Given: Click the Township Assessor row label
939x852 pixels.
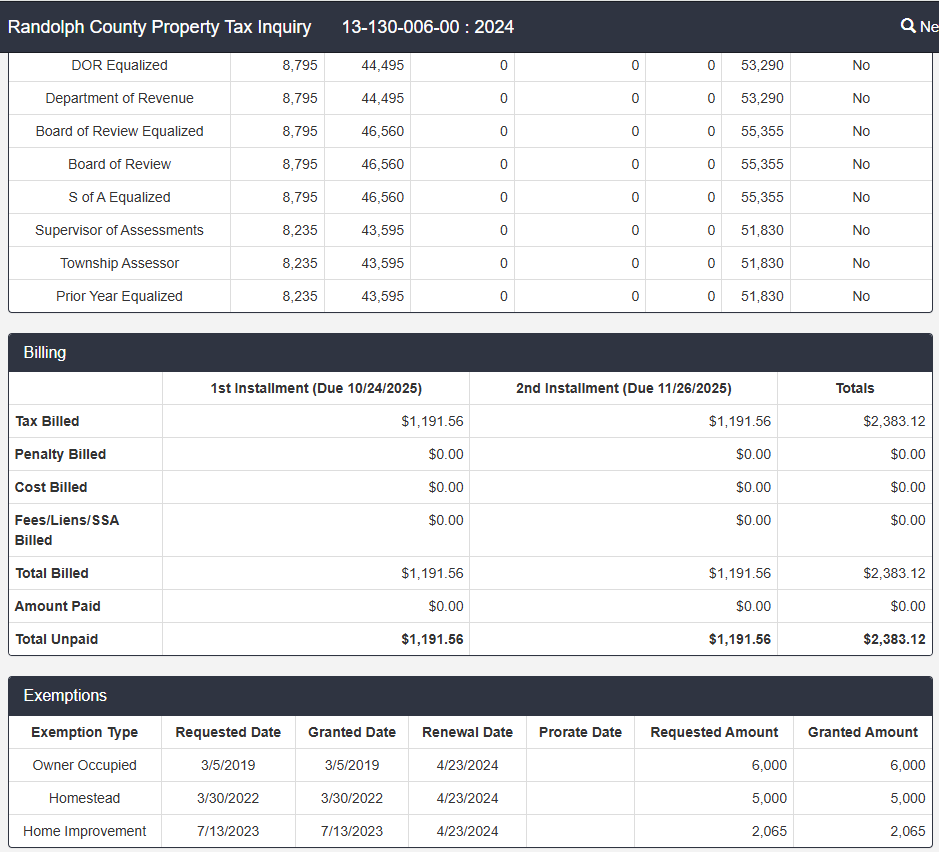Looking at the screenshot, I should (x=119, y=263).
